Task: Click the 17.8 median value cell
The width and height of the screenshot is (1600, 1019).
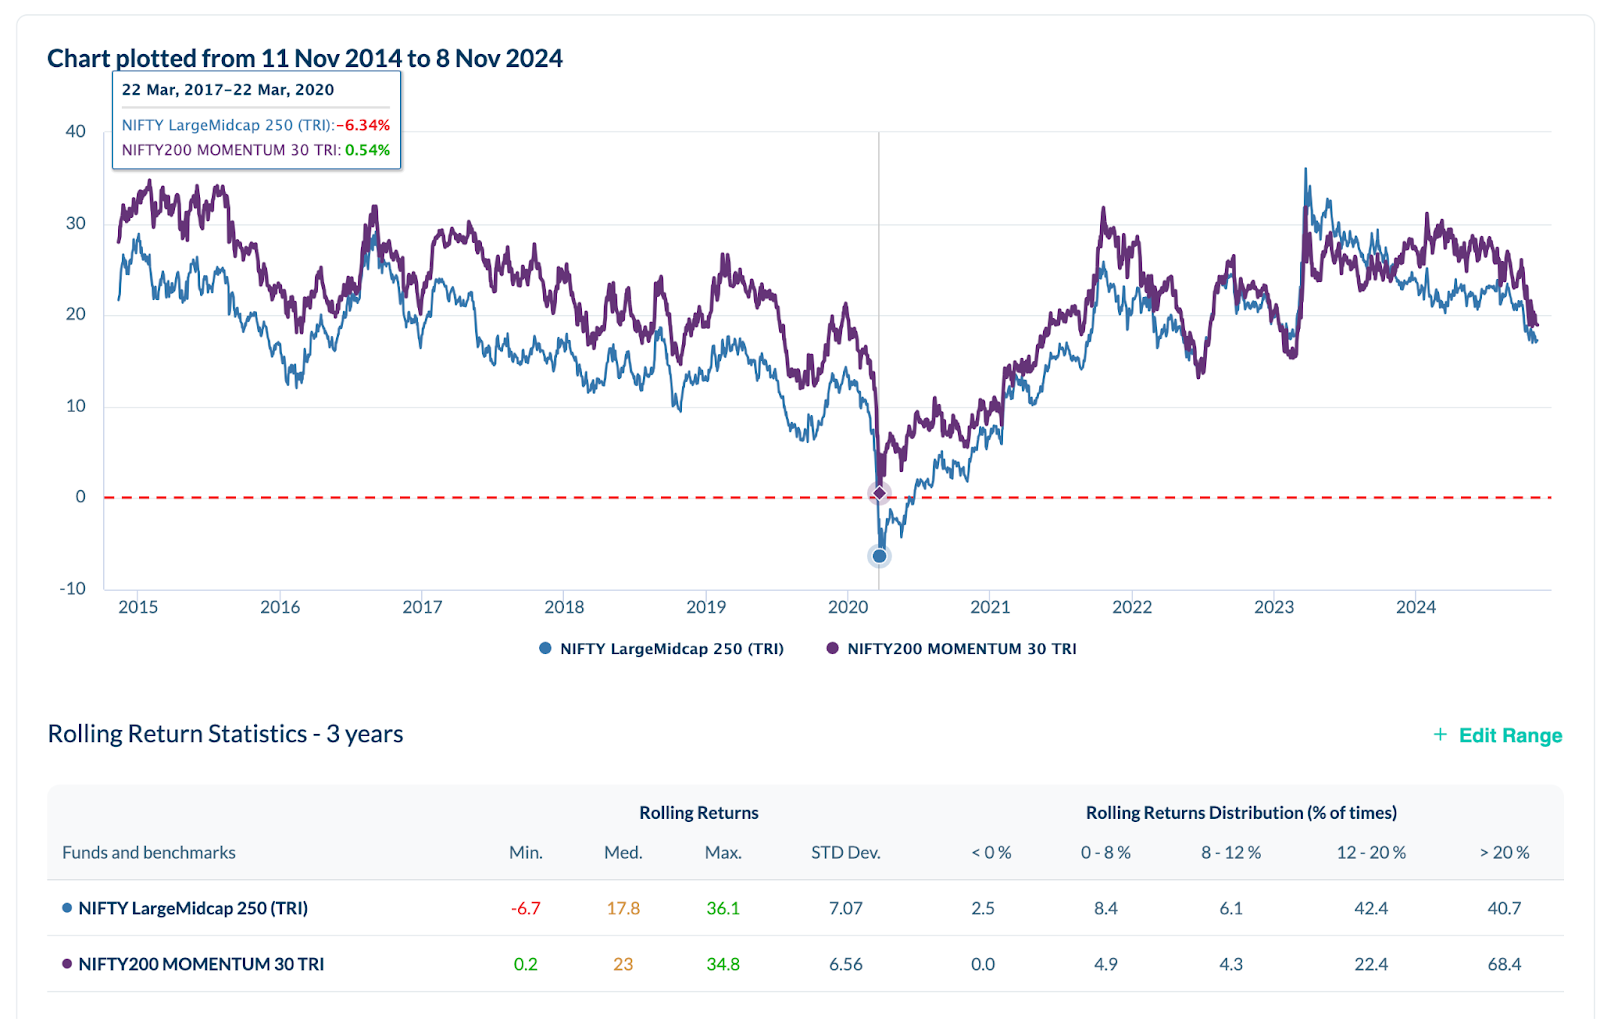Action: [x=623, y=908]
